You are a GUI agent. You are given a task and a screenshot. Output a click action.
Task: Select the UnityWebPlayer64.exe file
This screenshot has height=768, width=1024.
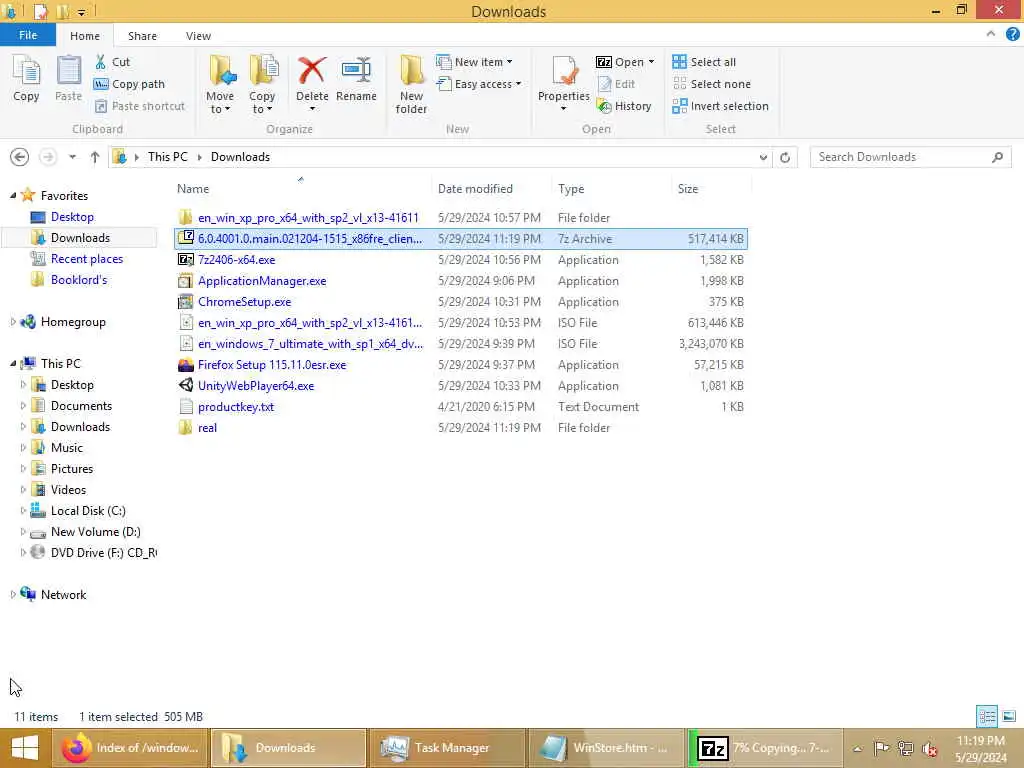pyautogui.click(x=460, y=385)
